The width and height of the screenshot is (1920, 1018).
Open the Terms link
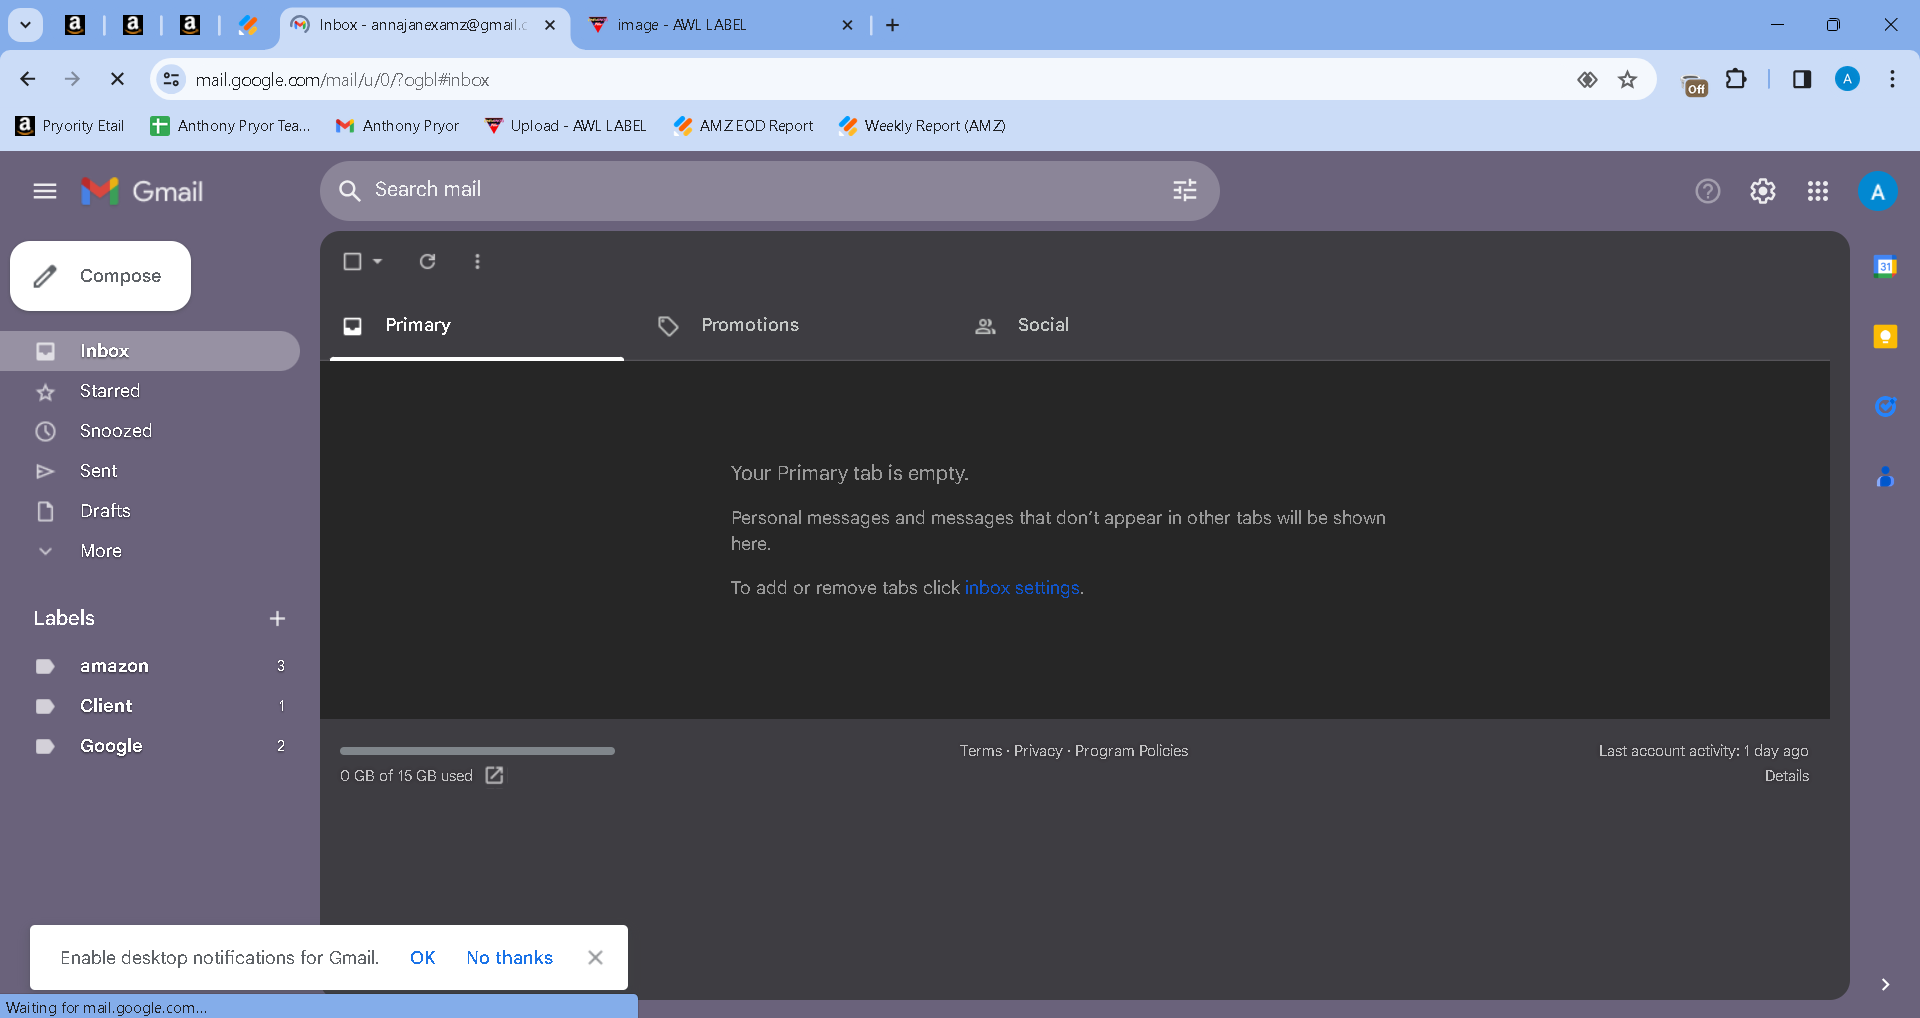(981, 751)
